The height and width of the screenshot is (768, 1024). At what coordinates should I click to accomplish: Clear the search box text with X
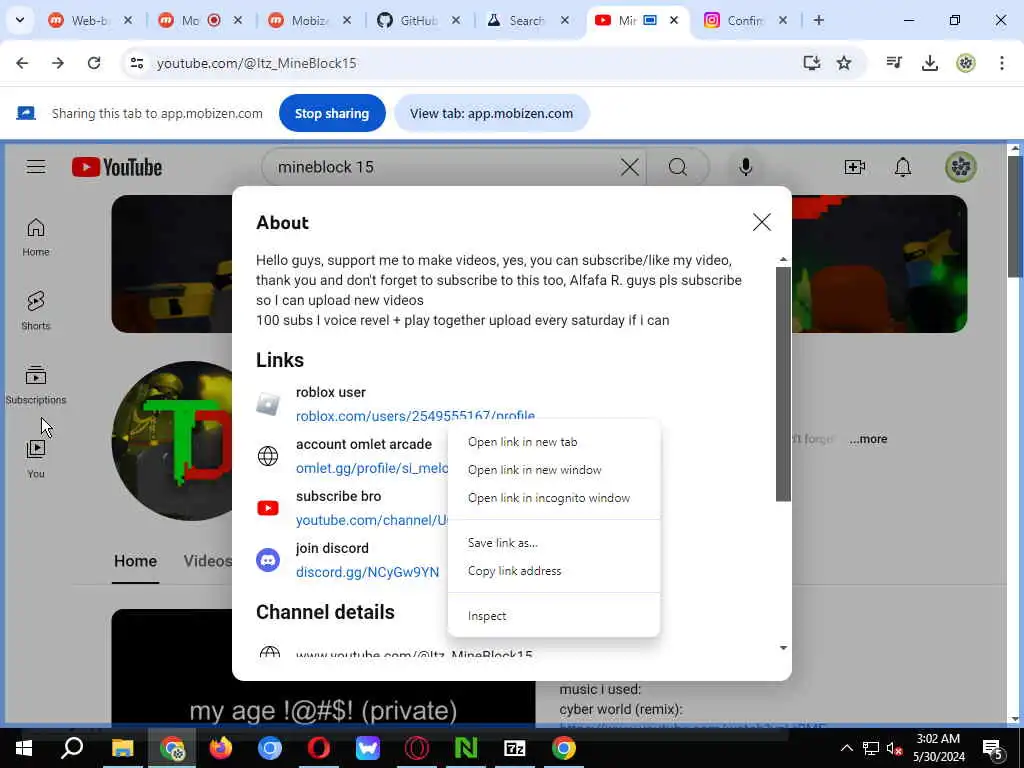pos(630,167)
